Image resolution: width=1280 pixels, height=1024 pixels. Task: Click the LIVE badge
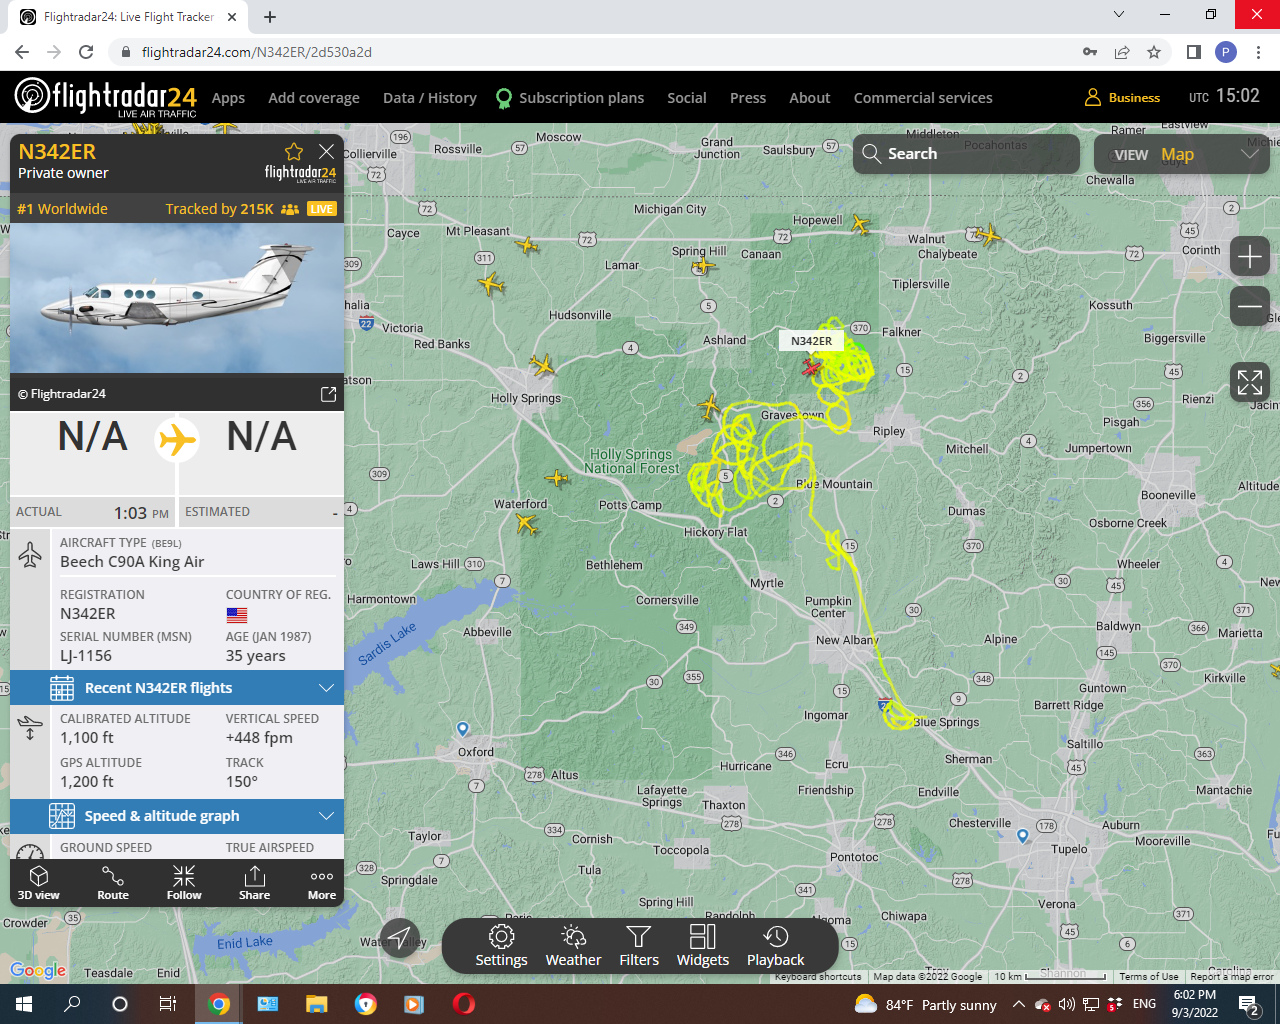point(322,209)
